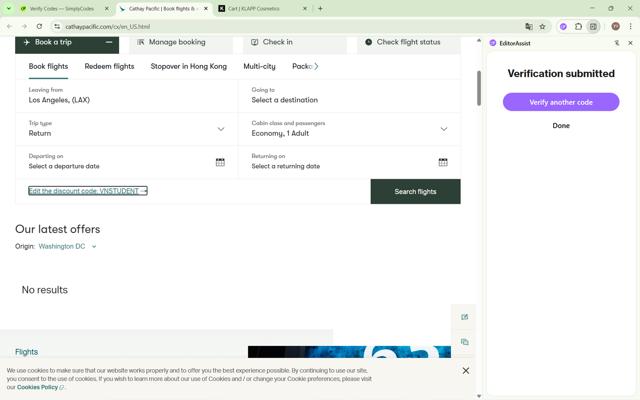The width and height of the screenshot is (640, 400).
Task: Click scrollbar up arrow
Action: 479,40
